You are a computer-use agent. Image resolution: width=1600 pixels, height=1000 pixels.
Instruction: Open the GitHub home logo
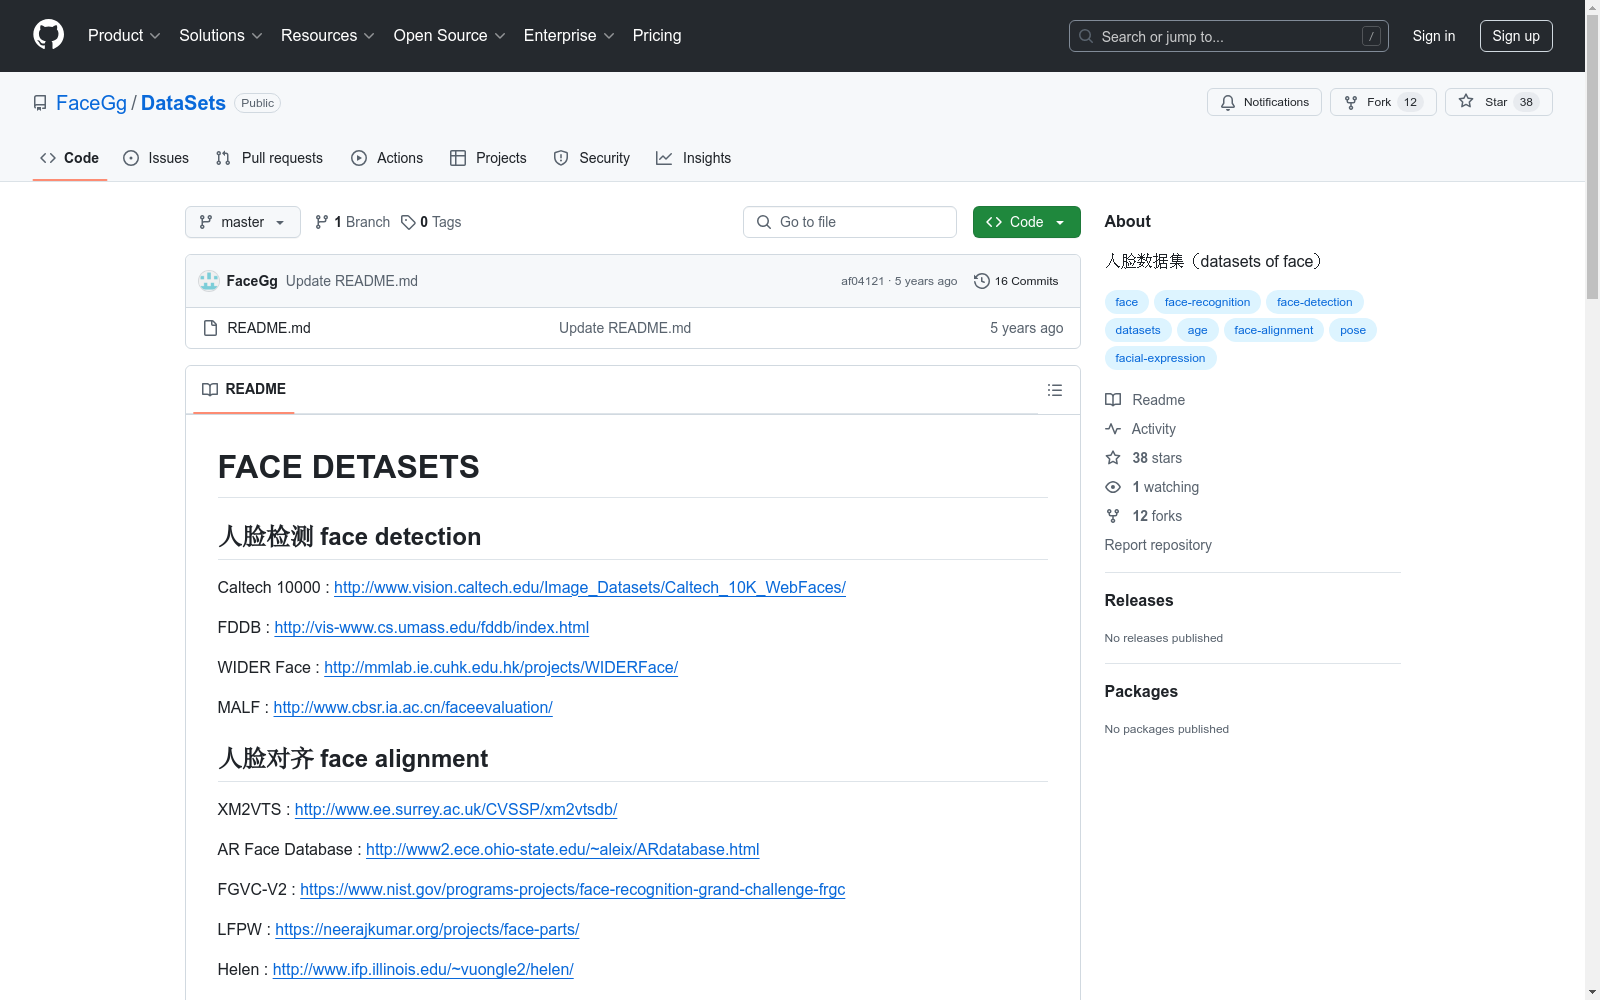tap(48, 35)
